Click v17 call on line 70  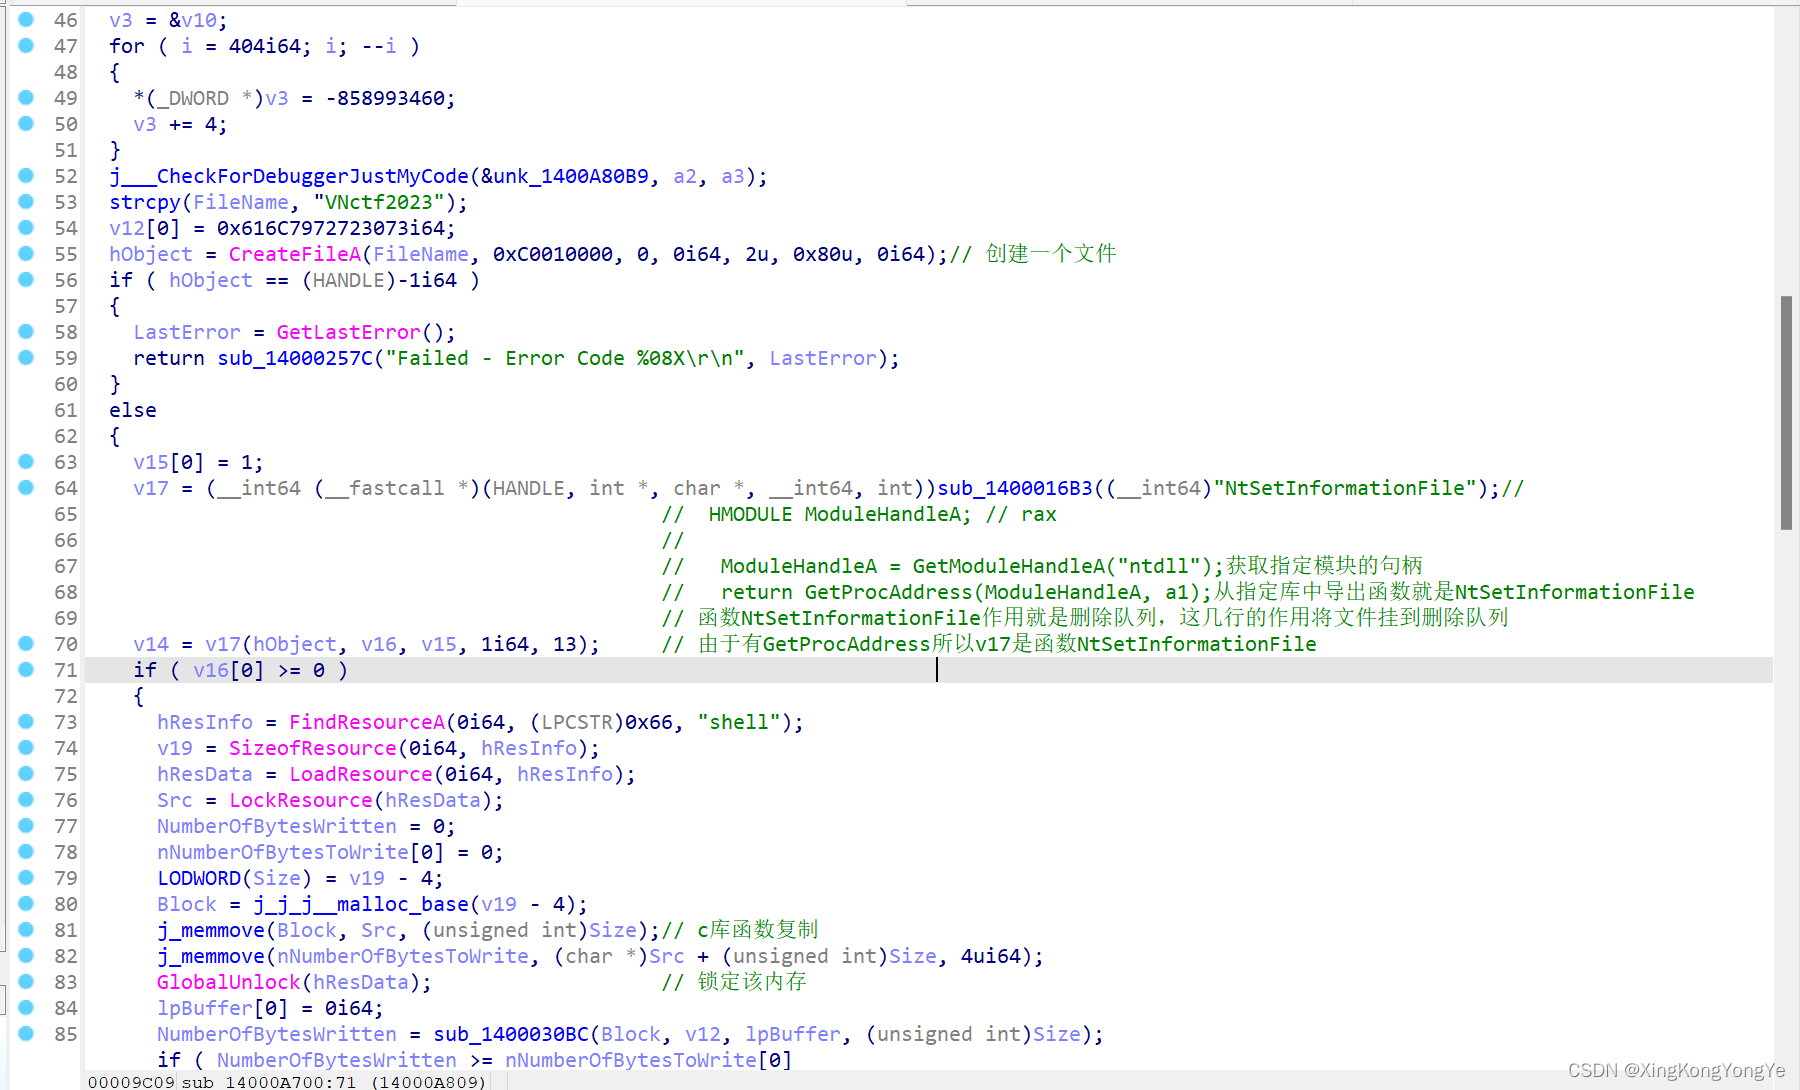(x=223, y=644)
